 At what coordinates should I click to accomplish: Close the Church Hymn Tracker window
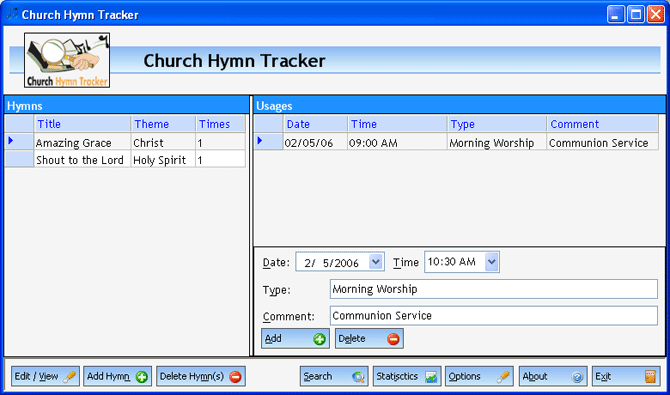tap(655, 15)
